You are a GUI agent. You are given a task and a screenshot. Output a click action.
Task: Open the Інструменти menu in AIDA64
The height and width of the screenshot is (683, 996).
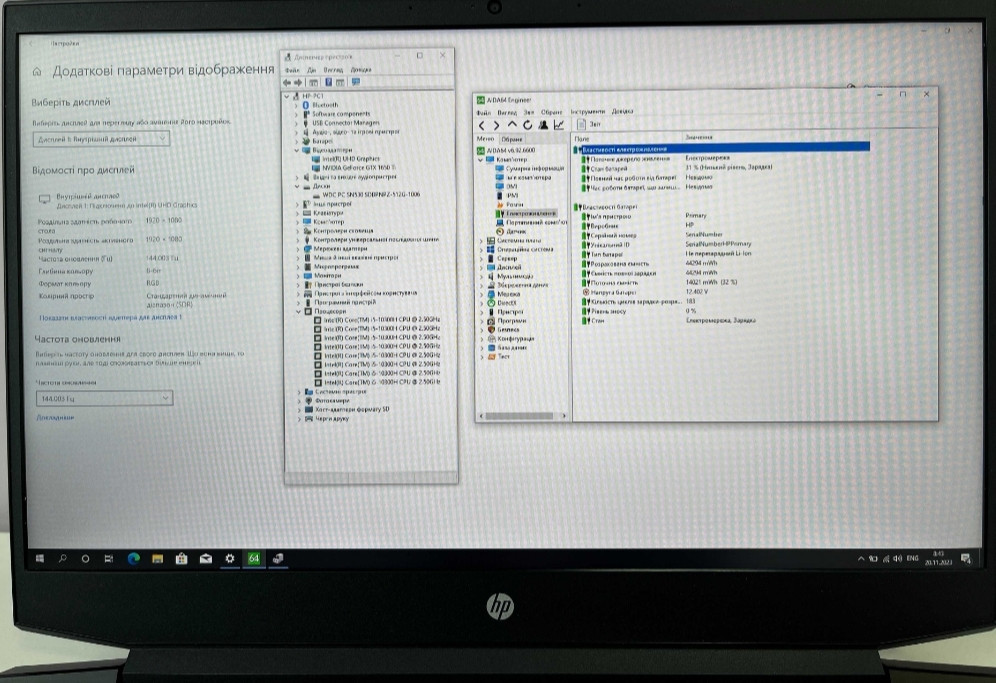click(588, 112)
